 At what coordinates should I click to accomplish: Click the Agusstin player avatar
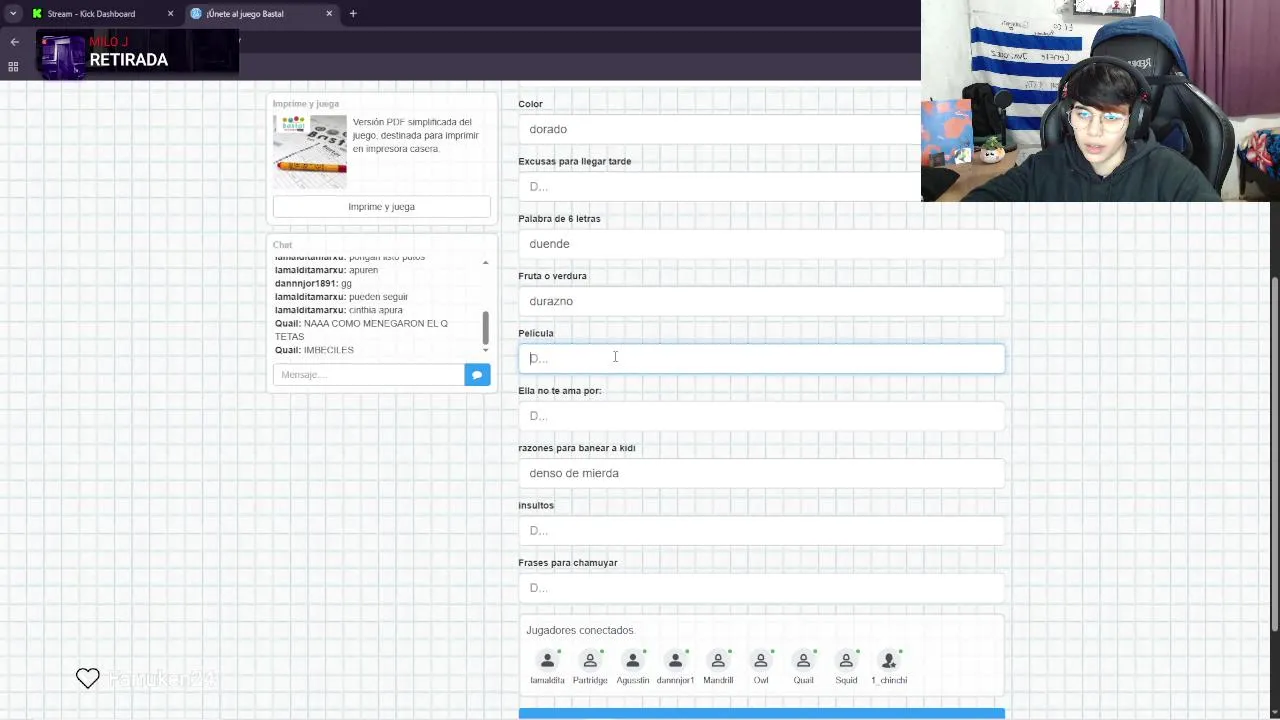(x=632, y=660)
